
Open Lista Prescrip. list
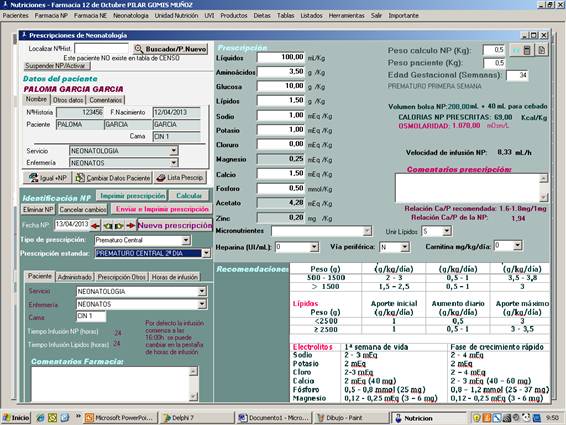coord(180,178)
